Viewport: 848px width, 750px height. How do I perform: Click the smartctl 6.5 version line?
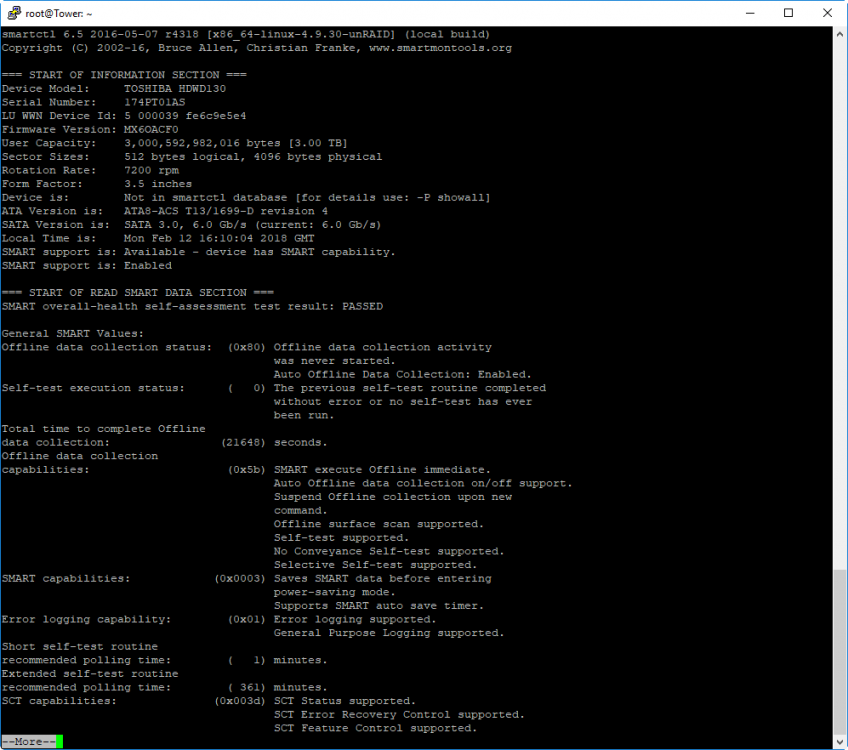pyautogui.click(x=246, y=34)
